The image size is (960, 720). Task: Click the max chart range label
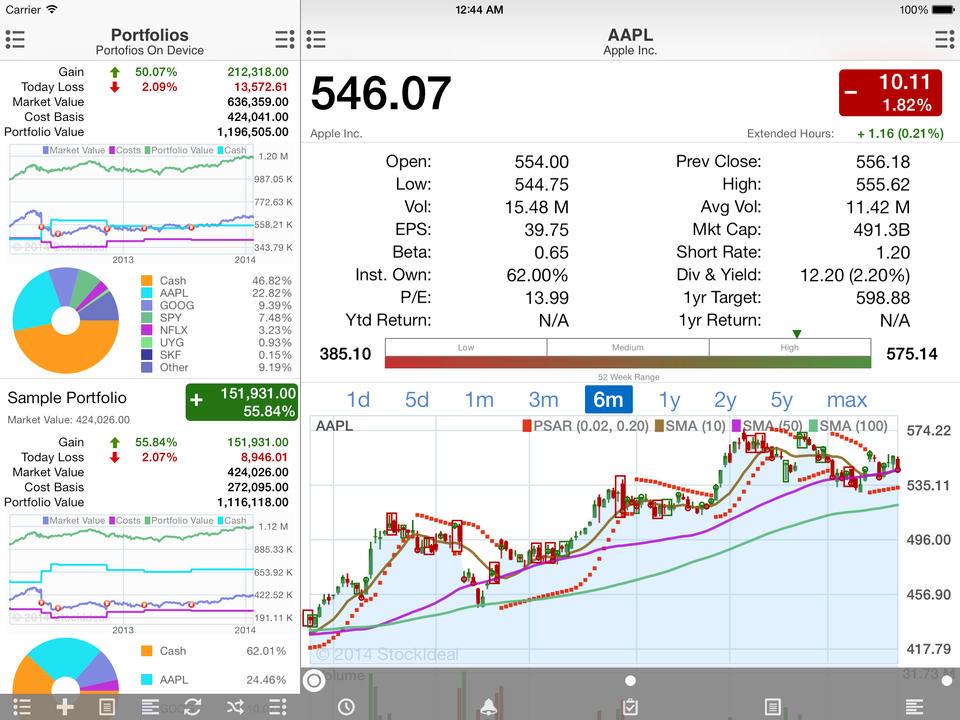(846, 399)
